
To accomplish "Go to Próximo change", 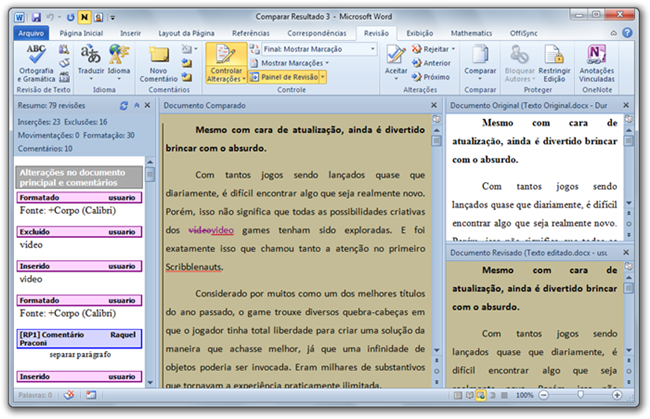I will click(x=431, y=77).
